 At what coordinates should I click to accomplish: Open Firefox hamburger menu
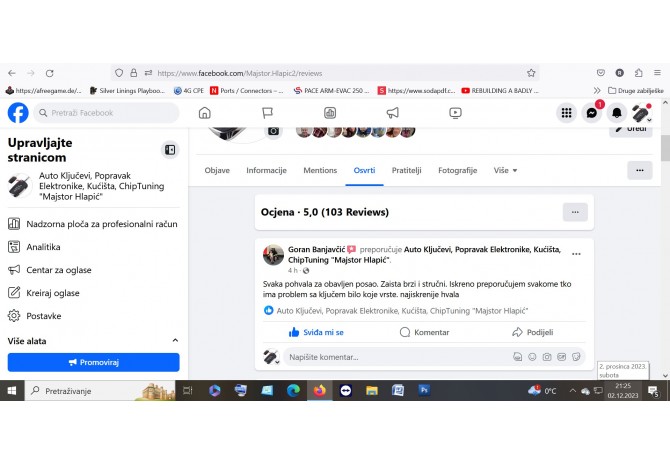point(657,73)
